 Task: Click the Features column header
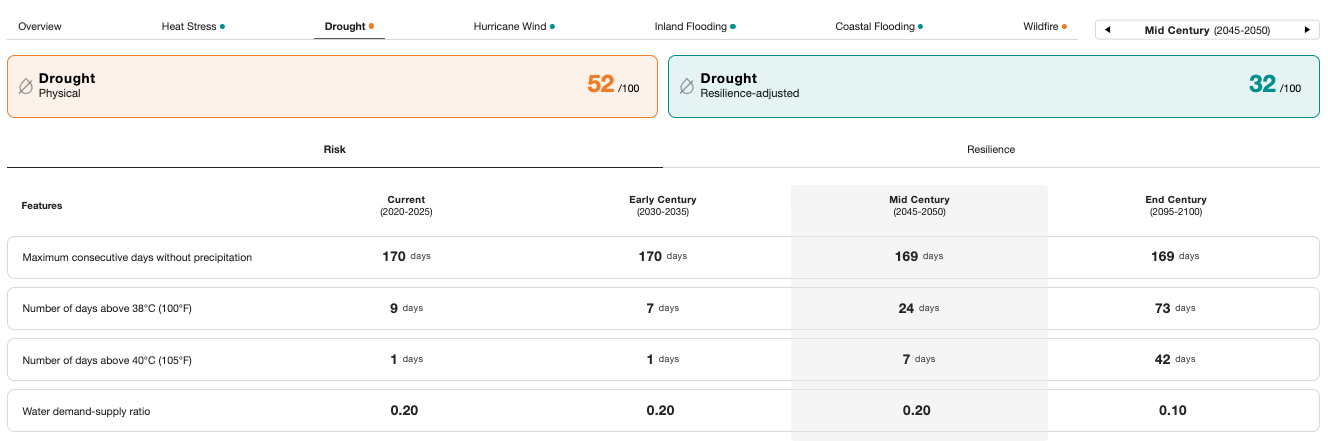[42, 206]
